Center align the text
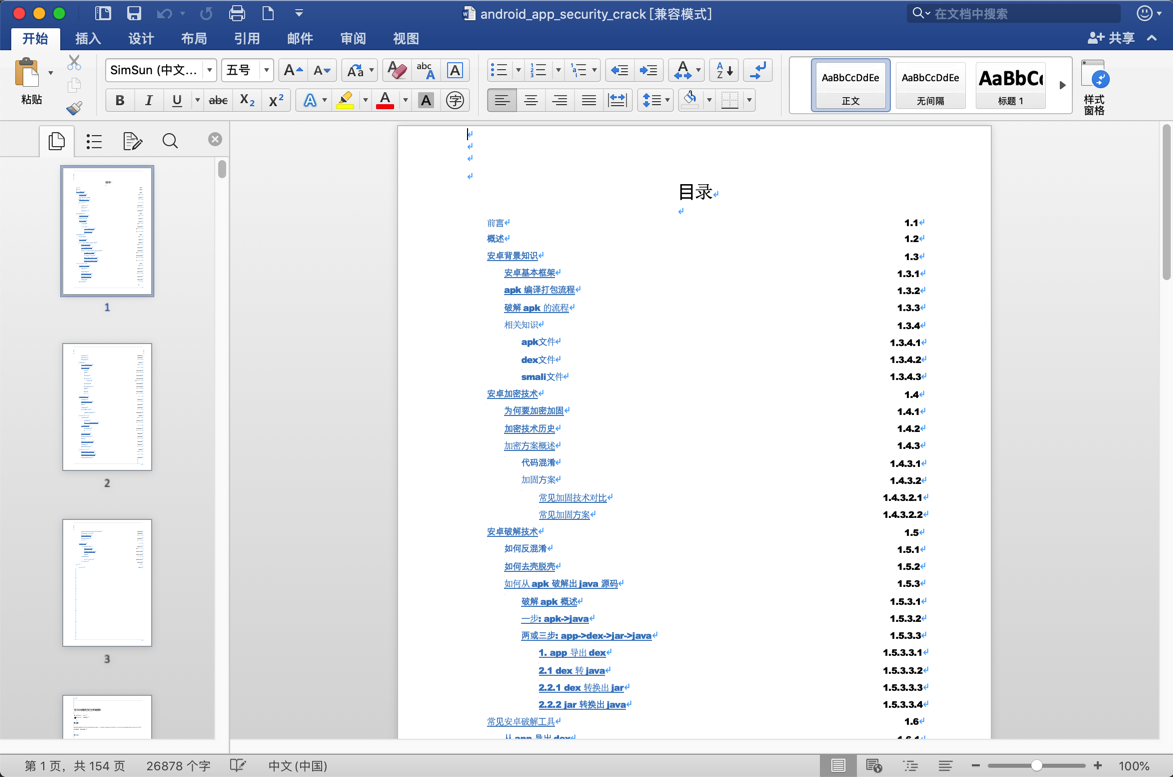 531,100
